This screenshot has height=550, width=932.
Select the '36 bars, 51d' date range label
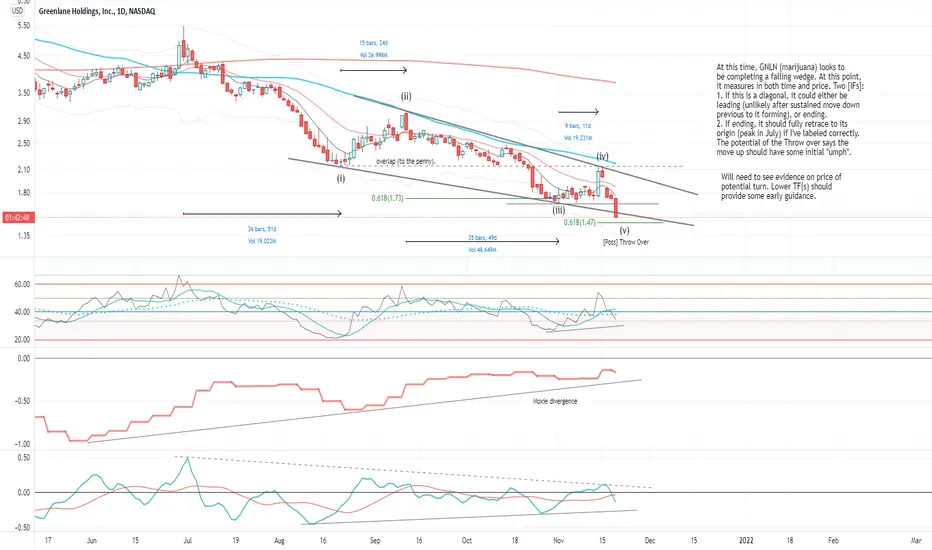tap(262, 229)
